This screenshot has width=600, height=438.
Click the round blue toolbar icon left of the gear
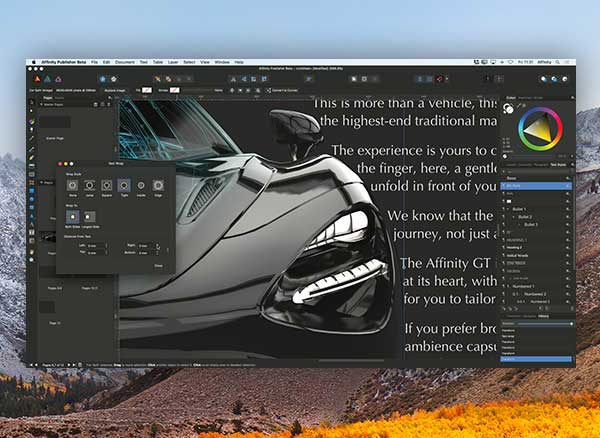pos(103,79)
